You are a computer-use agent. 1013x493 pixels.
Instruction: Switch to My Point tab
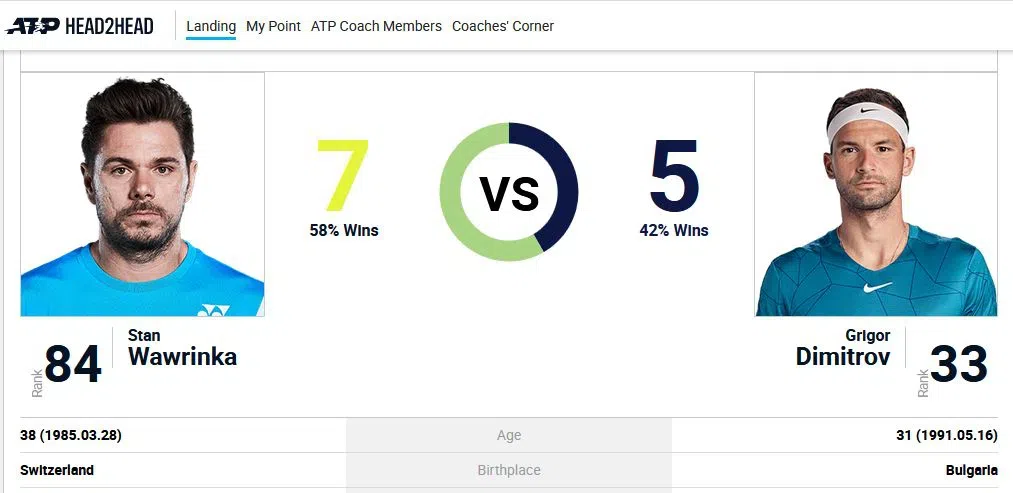[x=273, y=26]
